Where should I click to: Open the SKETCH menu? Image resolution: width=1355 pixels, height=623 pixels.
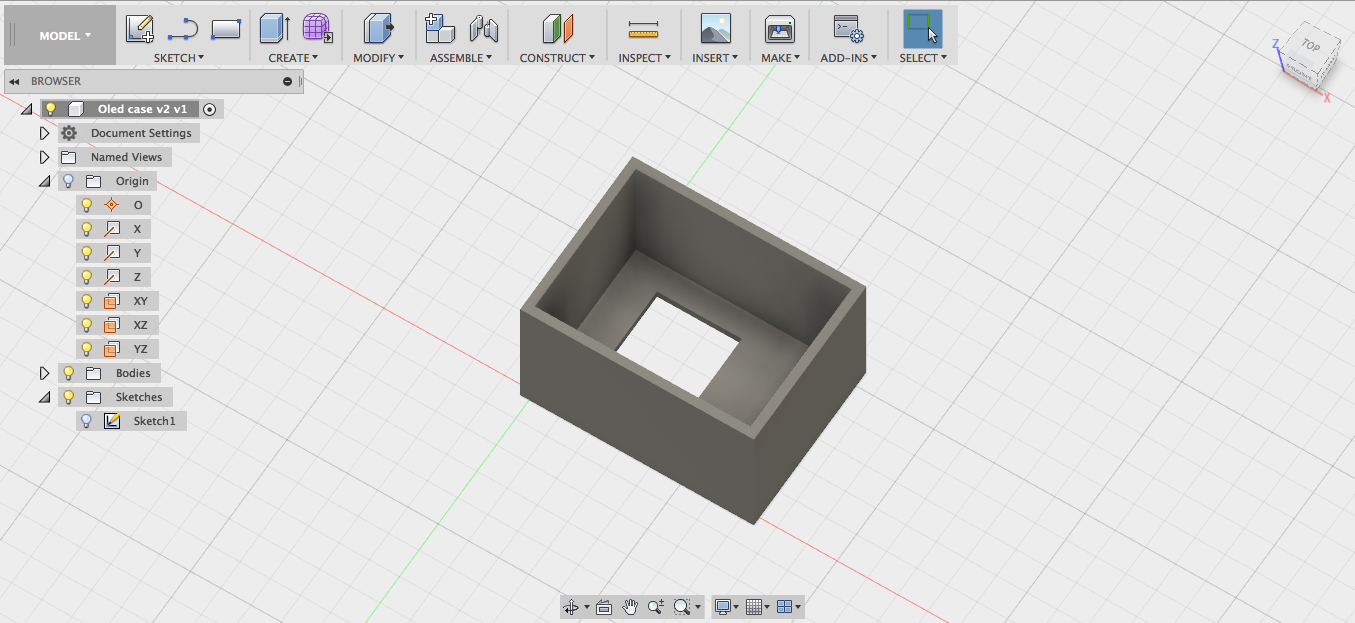tap(179, 58)
